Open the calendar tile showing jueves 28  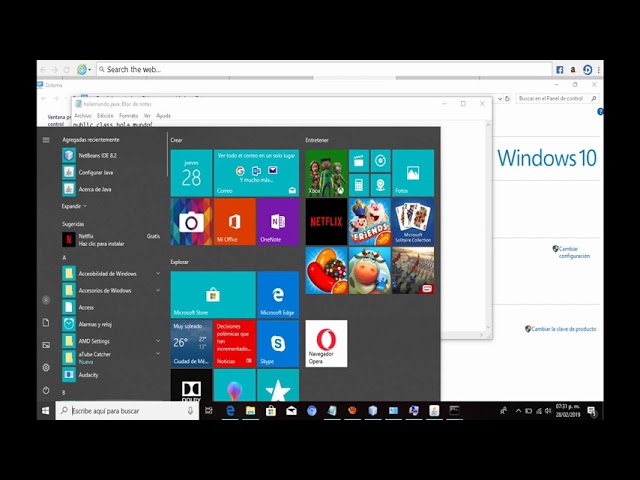[191, 173]
